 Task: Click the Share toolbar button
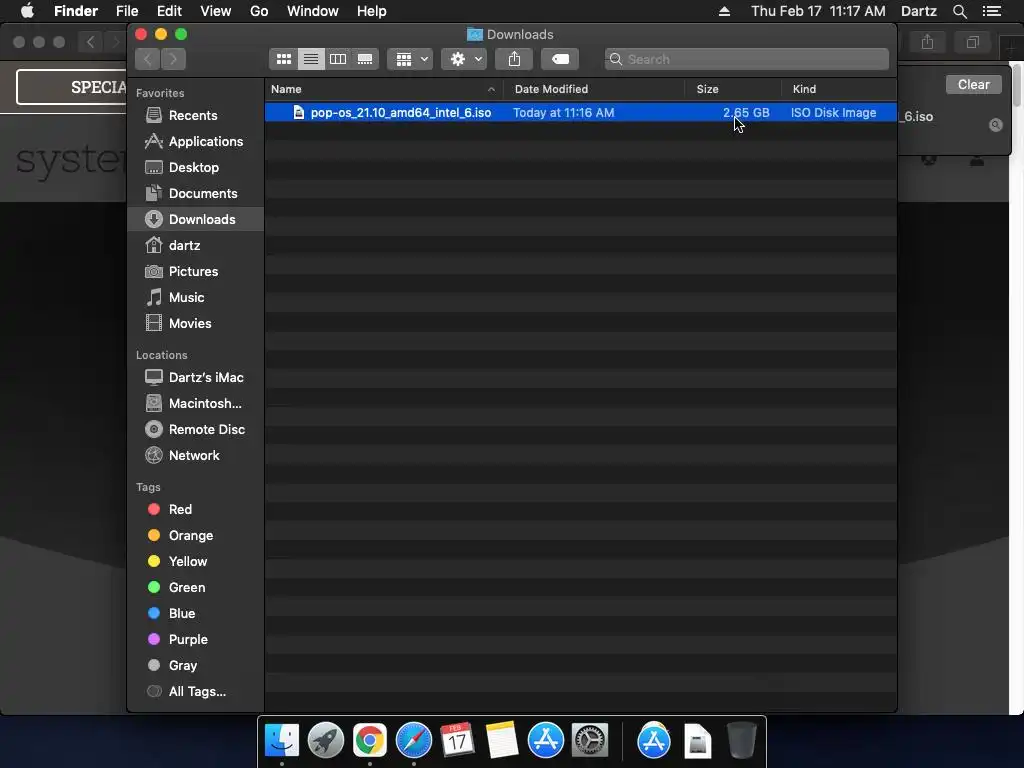[514, 59]
